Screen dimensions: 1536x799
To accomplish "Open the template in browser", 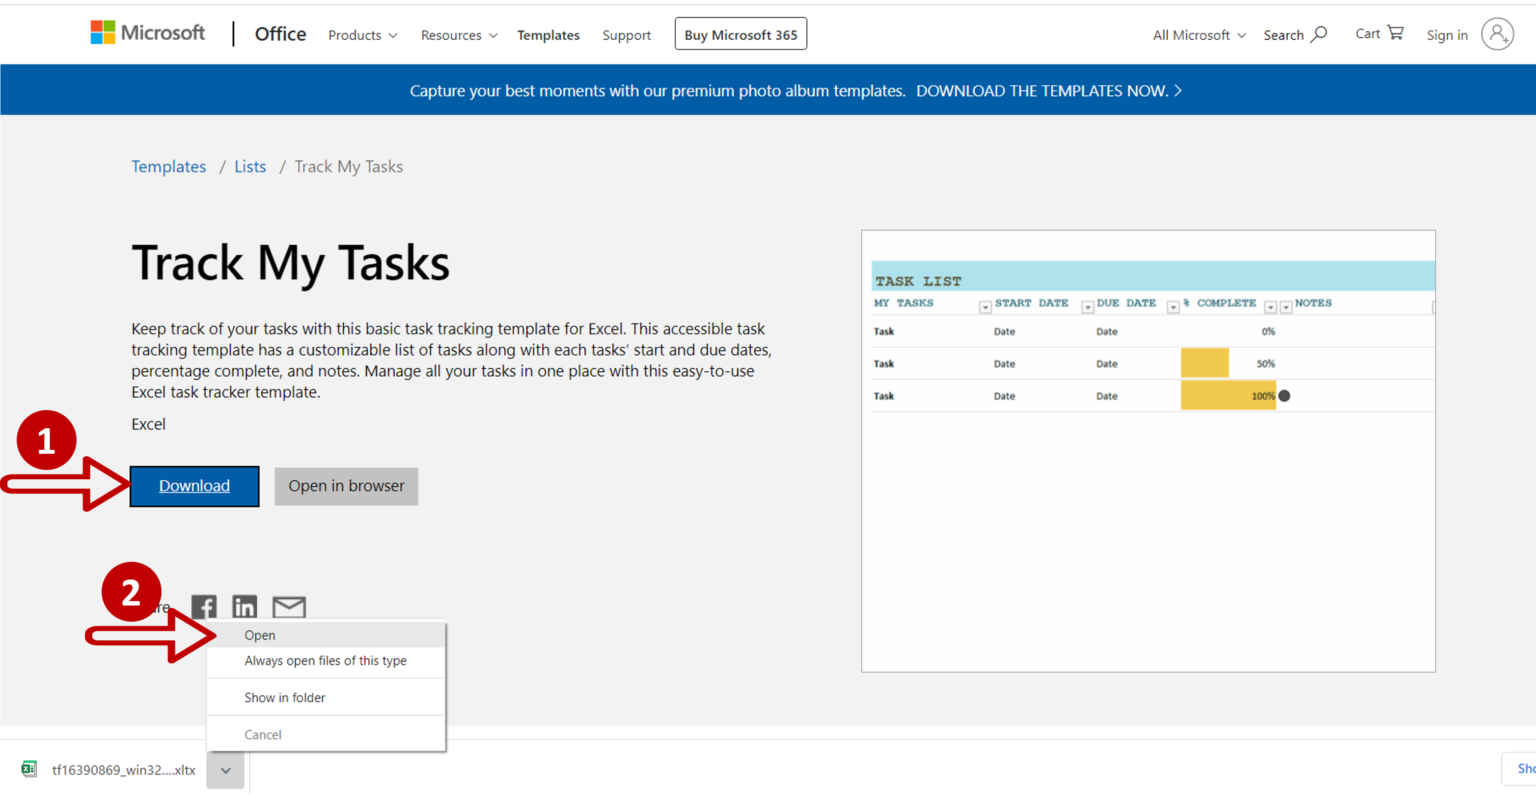I will 346,486.
